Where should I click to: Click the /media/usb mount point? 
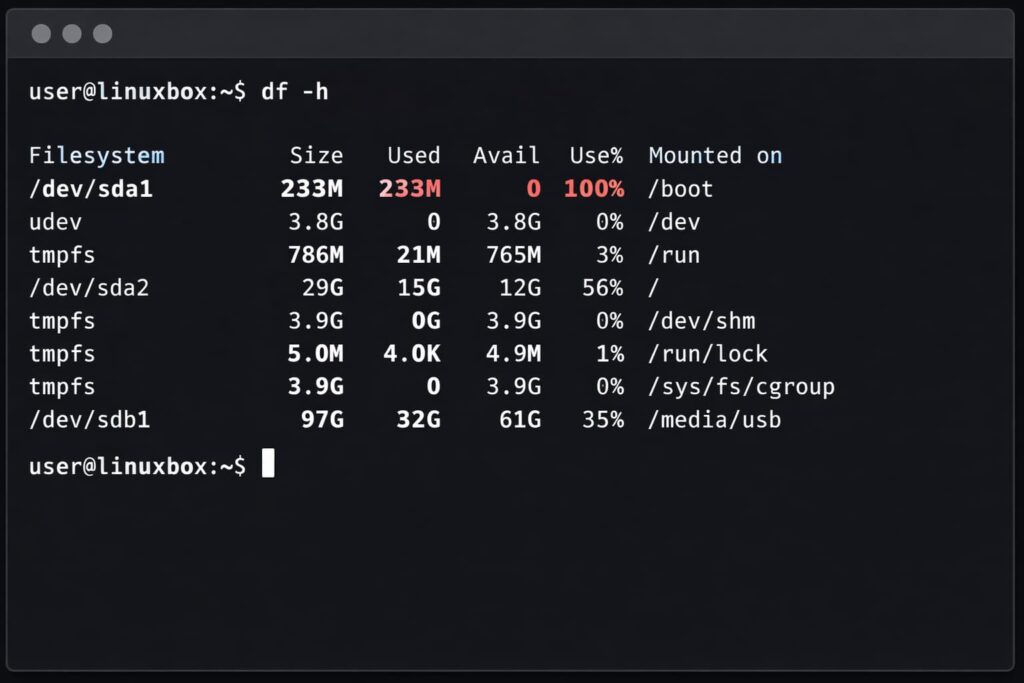714,420
